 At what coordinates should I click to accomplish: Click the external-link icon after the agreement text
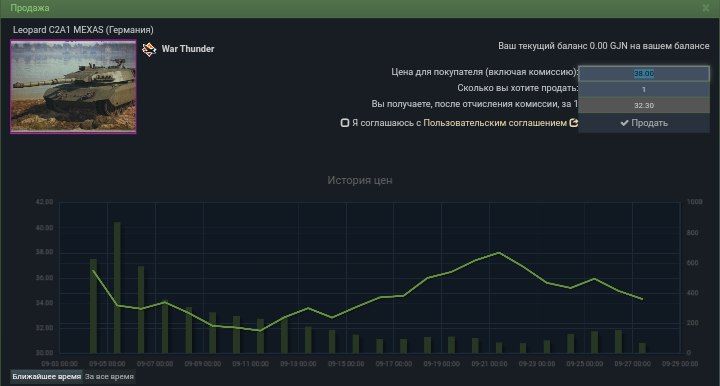click(x=574, y=123)
